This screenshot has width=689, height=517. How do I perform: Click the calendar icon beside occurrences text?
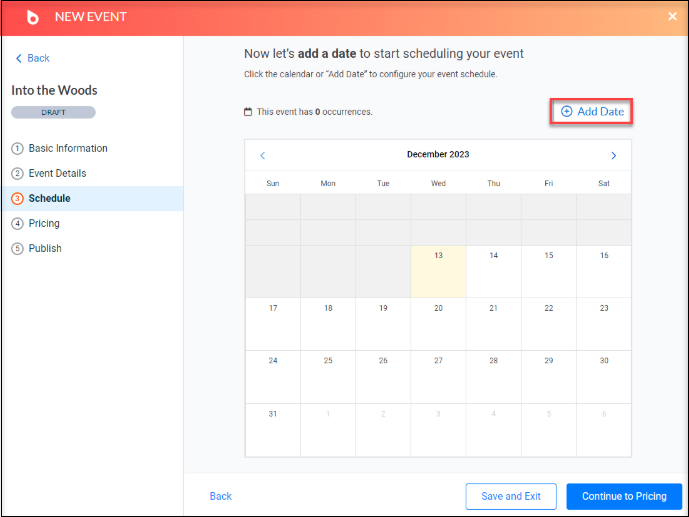pos(248,112)
